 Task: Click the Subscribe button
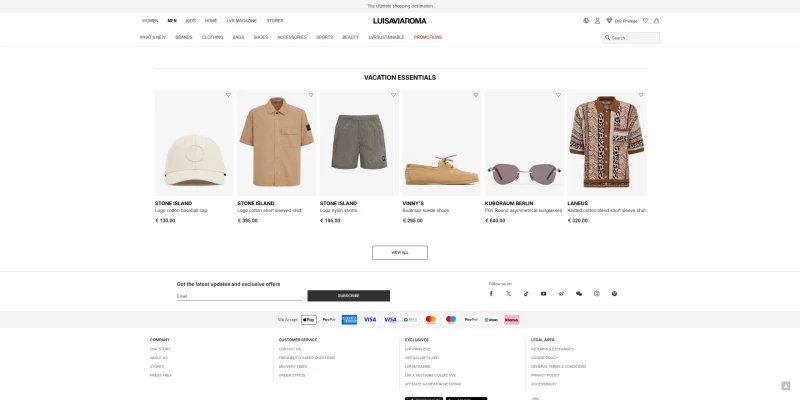[348, 296]
